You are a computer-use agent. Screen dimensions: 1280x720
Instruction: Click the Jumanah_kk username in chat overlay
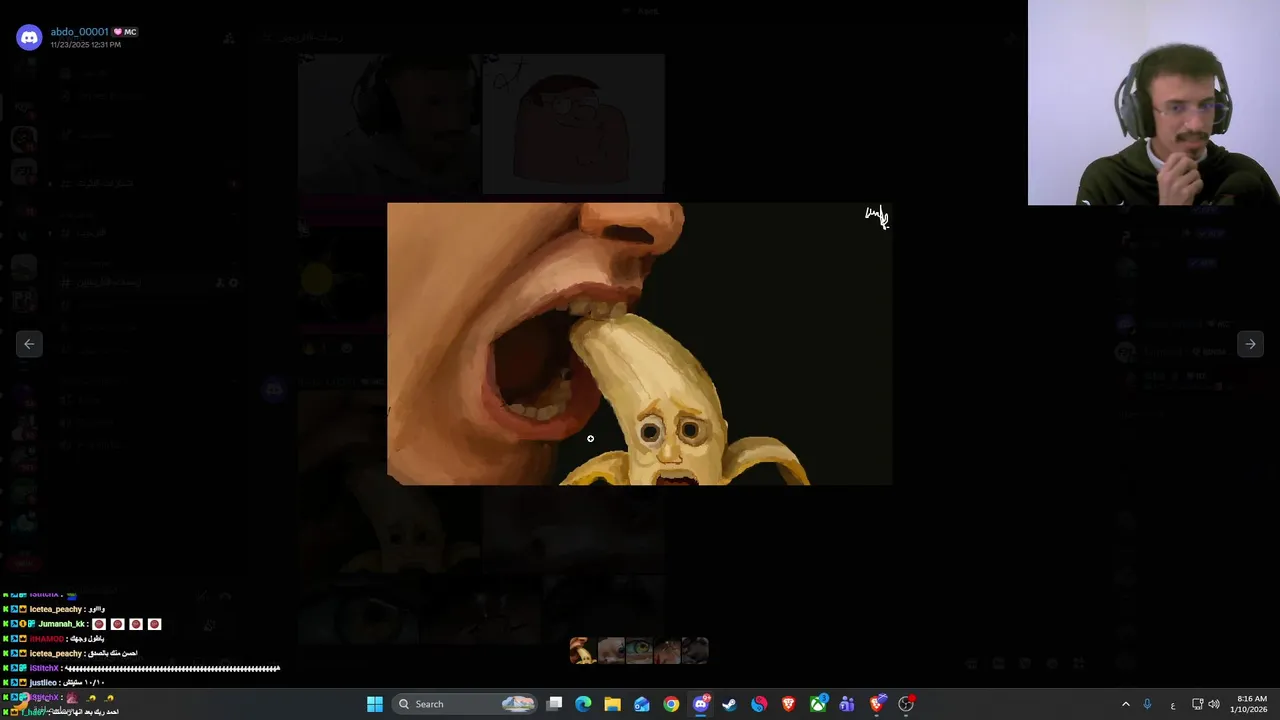click(62, 624)
